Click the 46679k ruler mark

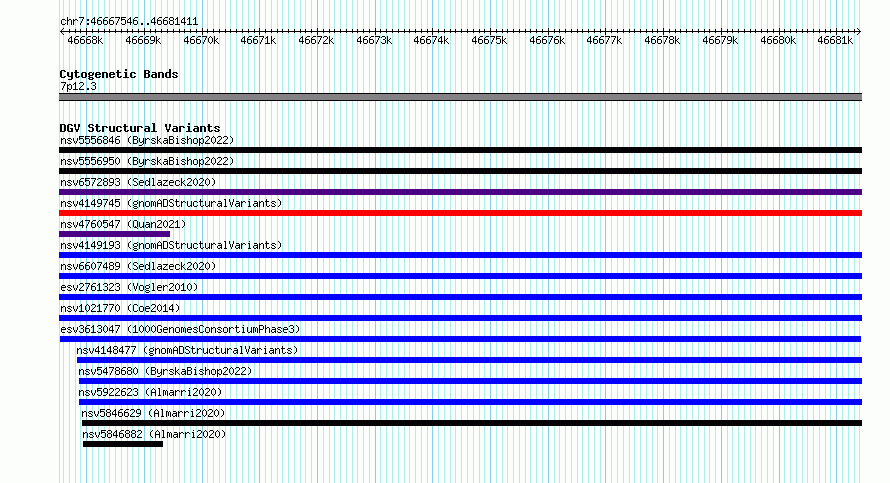(720, 40)
